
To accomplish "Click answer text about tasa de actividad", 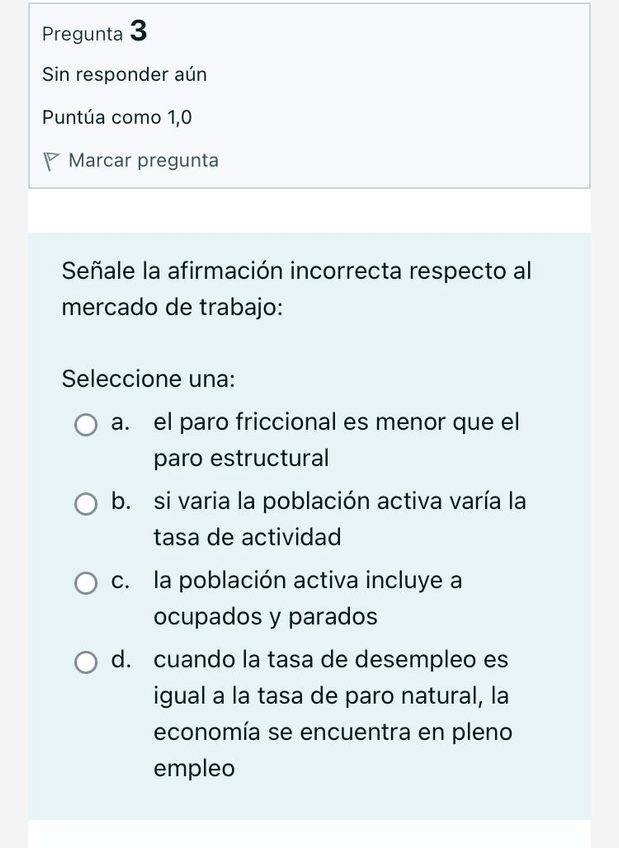I will click(339, 519).
